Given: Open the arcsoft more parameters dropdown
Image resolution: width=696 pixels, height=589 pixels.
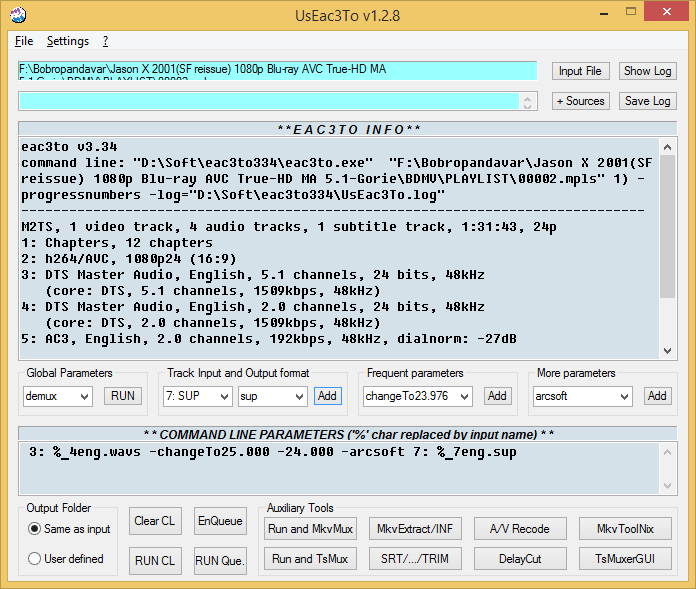Looking at the screenshot, I should 582,396.
